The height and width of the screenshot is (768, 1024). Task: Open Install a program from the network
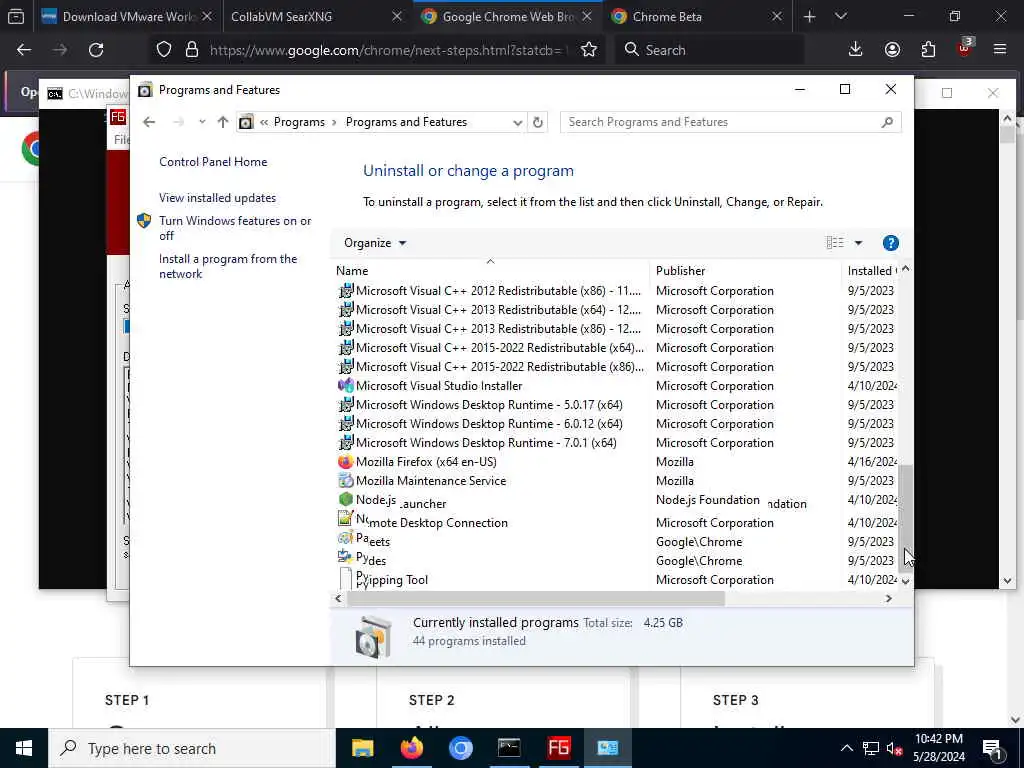[x=228, y=266]
